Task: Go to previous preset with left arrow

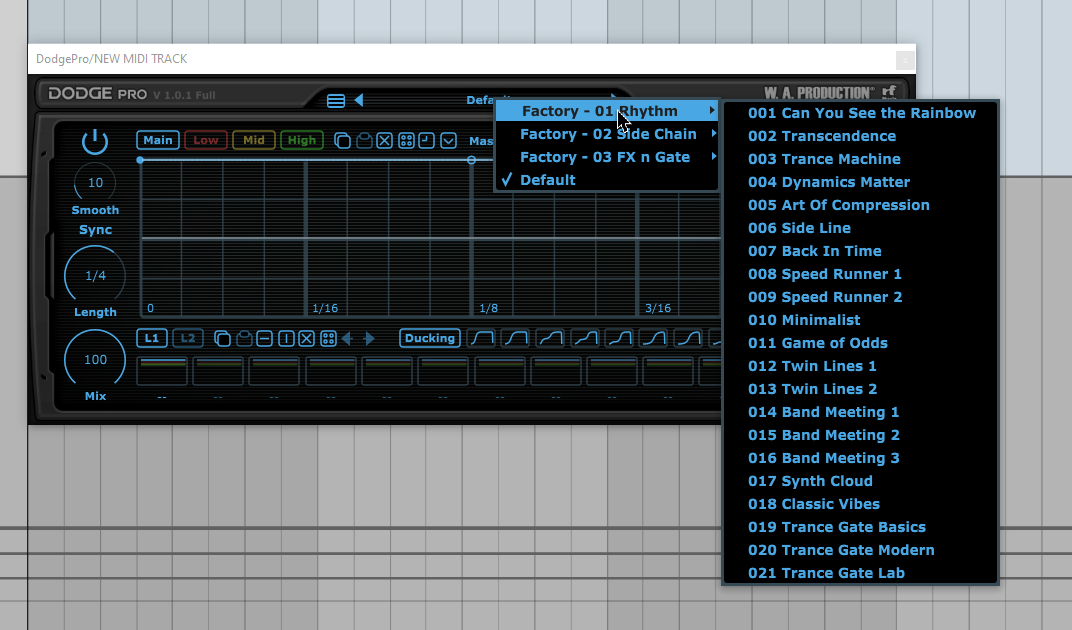Action: coord(358,100)
